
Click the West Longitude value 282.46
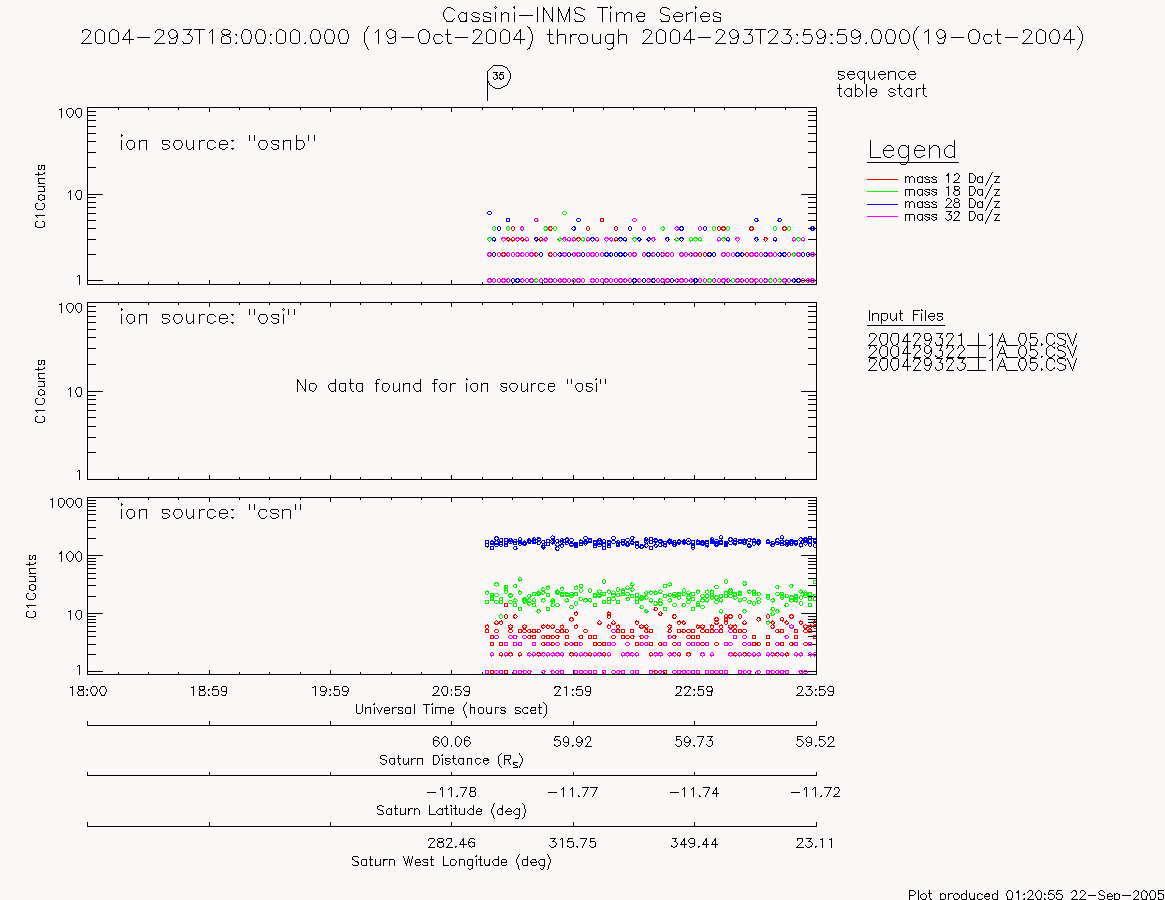pos(451,843)
